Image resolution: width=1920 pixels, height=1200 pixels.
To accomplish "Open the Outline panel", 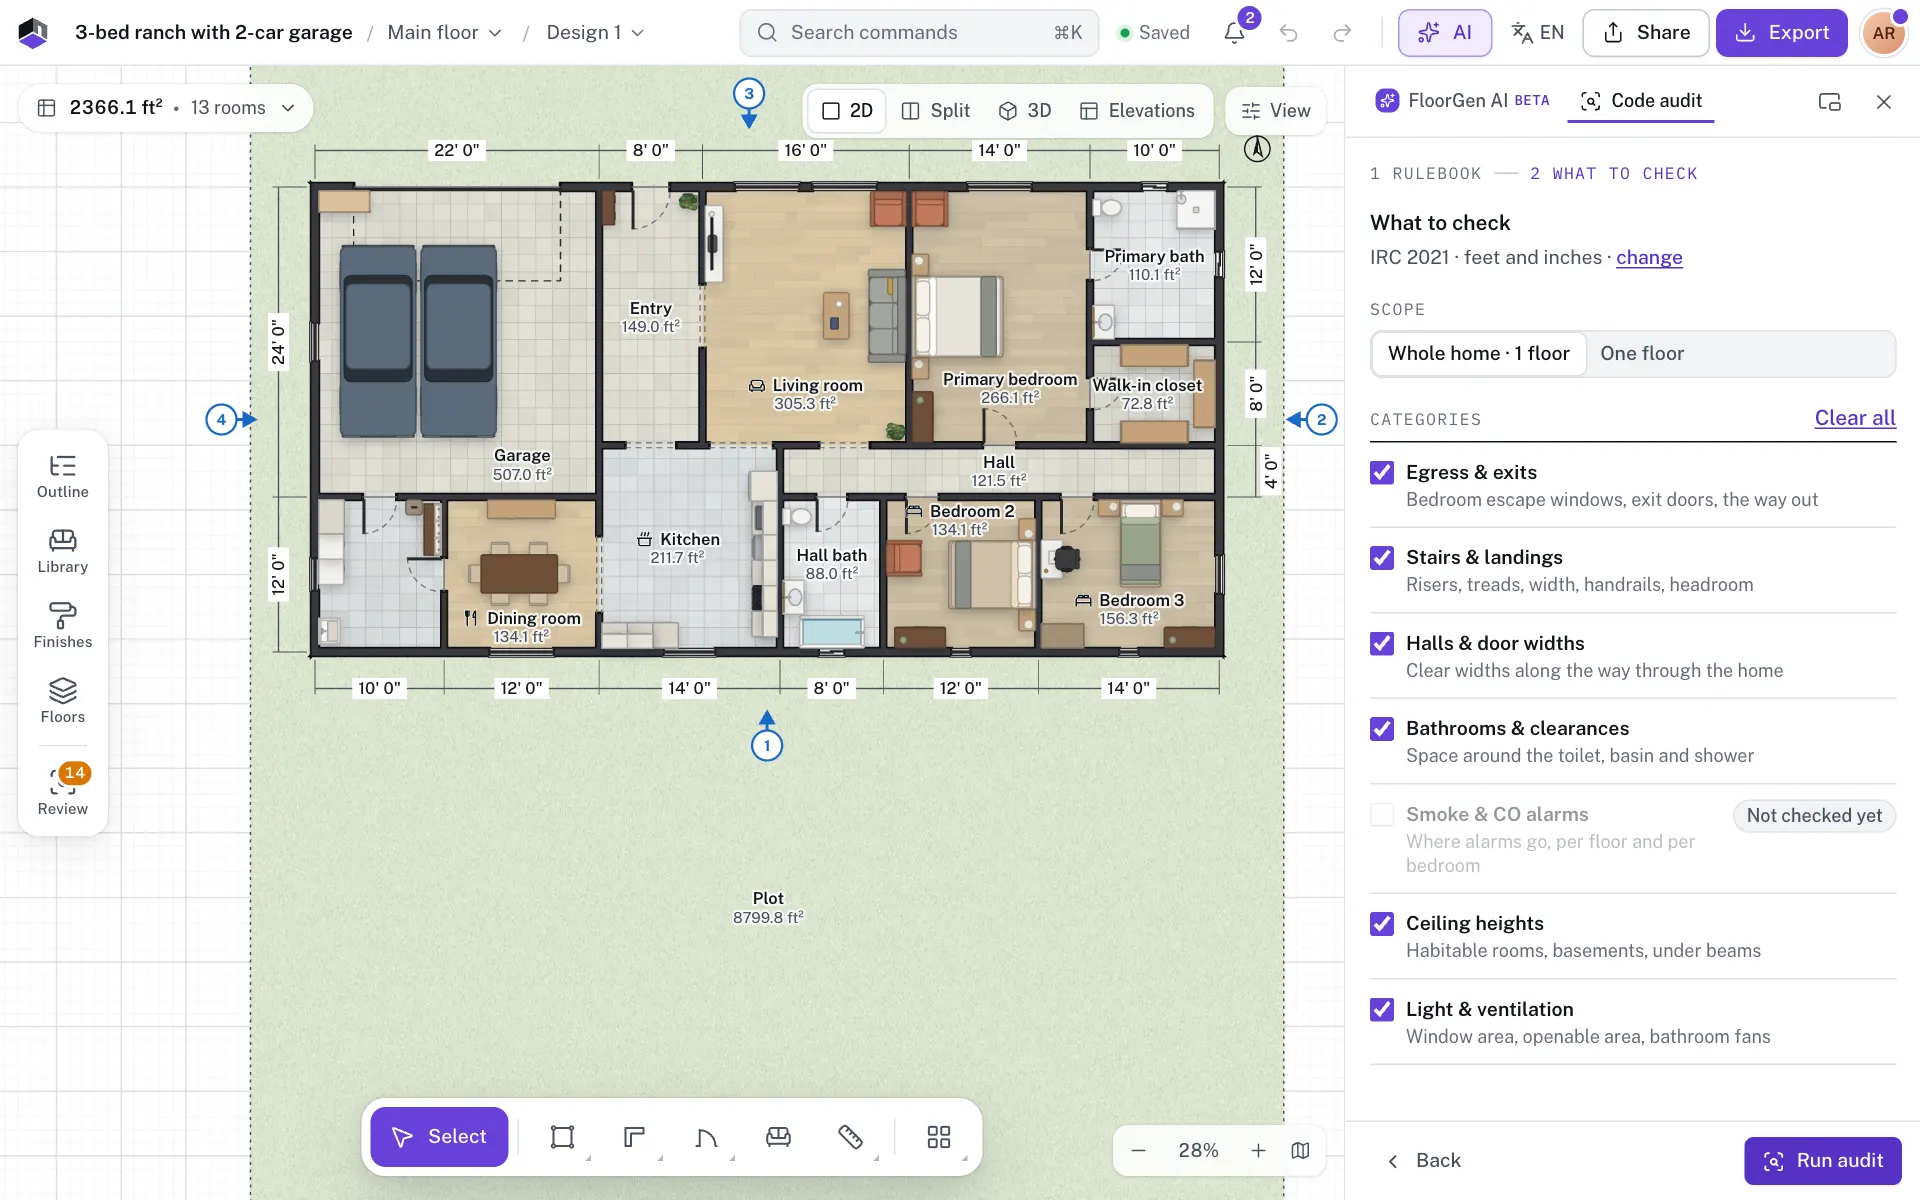I will click(x=63, y=476).
